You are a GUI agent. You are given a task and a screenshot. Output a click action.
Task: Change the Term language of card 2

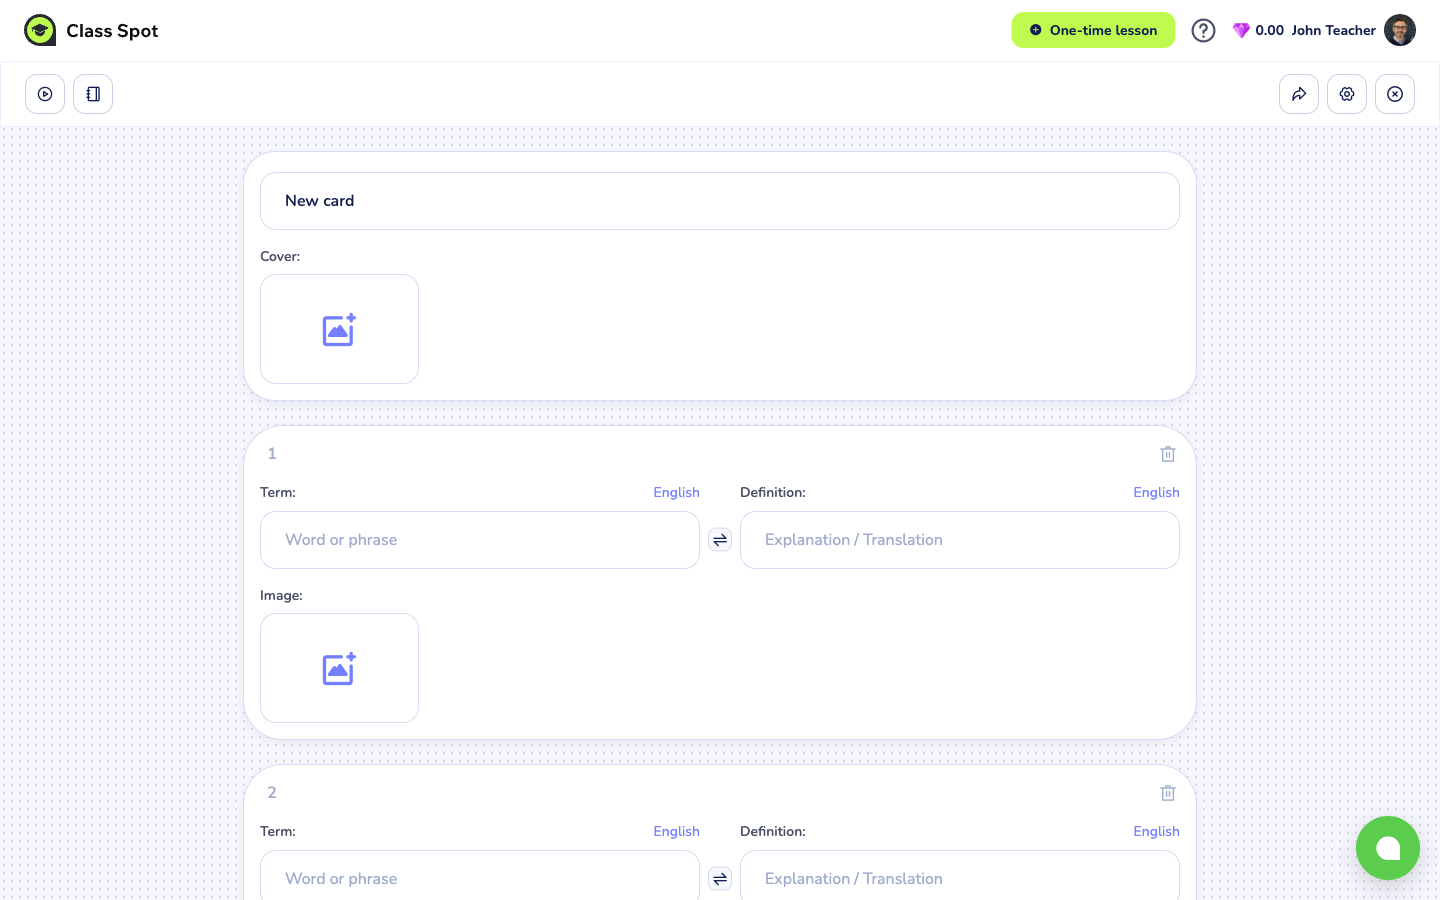pyautogui.click(x=676, y=831)
